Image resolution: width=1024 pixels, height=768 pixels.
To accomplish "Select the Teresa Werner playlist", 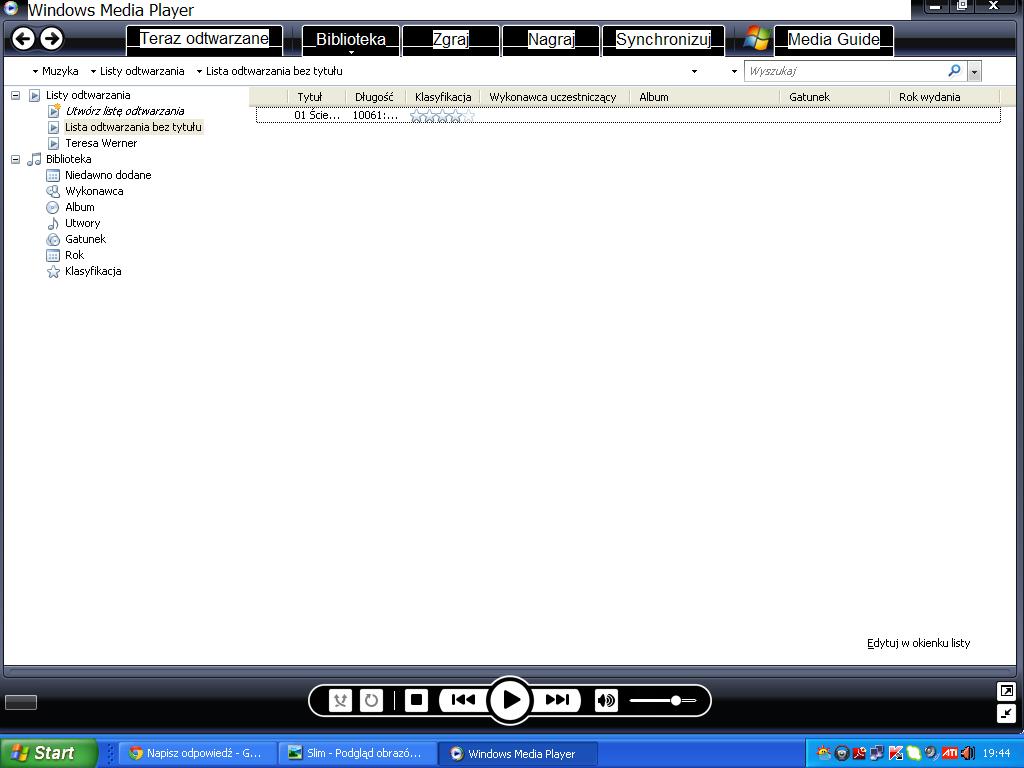I will (x=101, y=143).
